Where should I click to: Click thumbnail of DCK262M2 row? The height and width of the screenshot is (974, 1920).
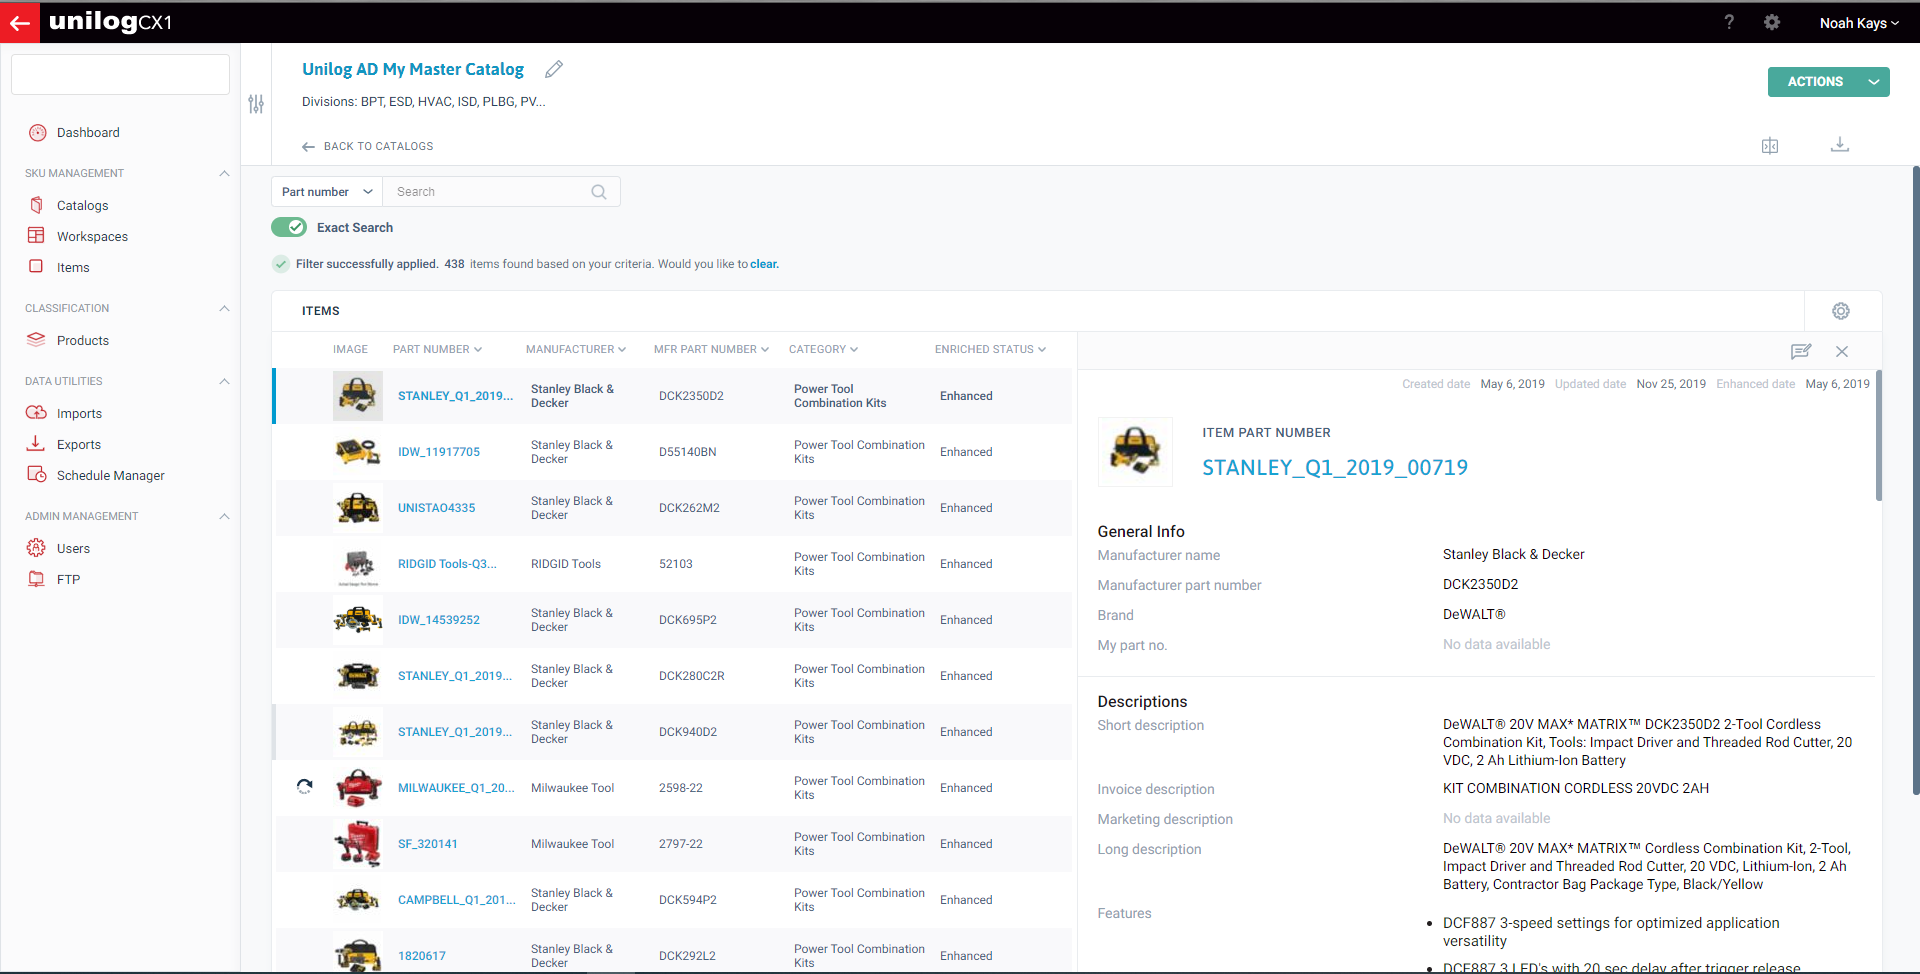coord(358,508)
